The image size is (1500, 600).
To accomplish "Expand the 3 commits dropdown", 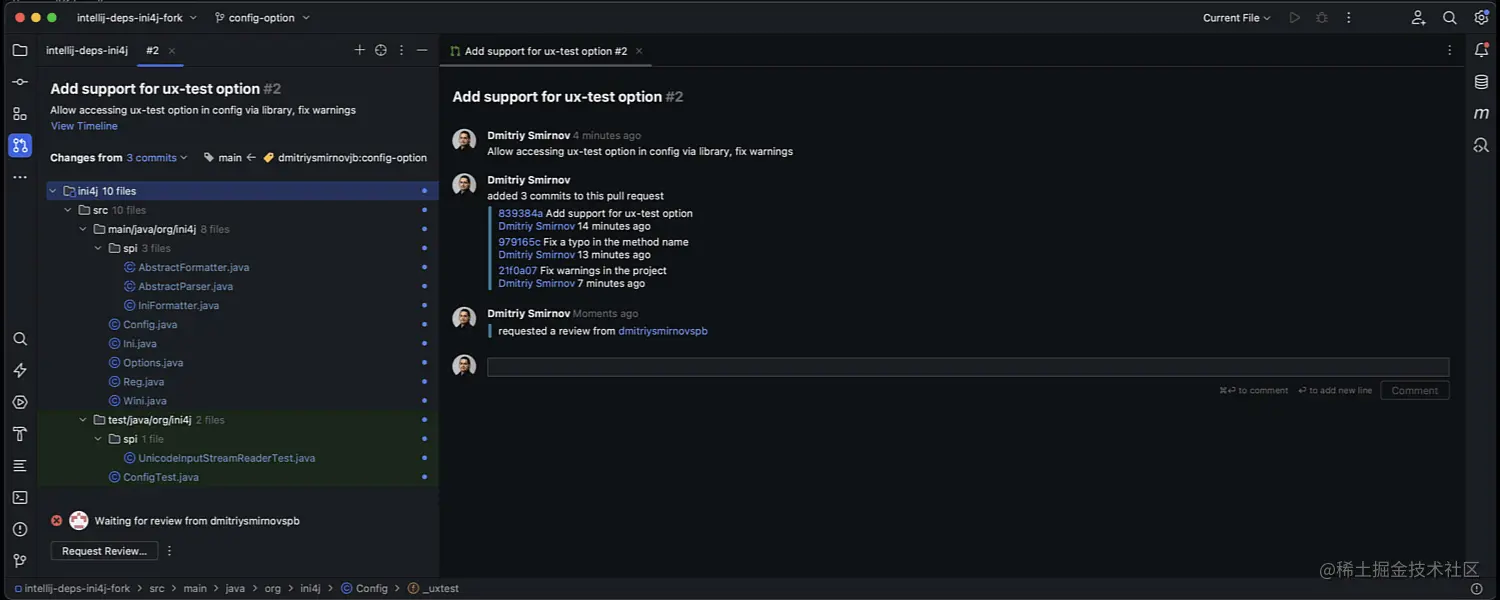I will [151, 157].
